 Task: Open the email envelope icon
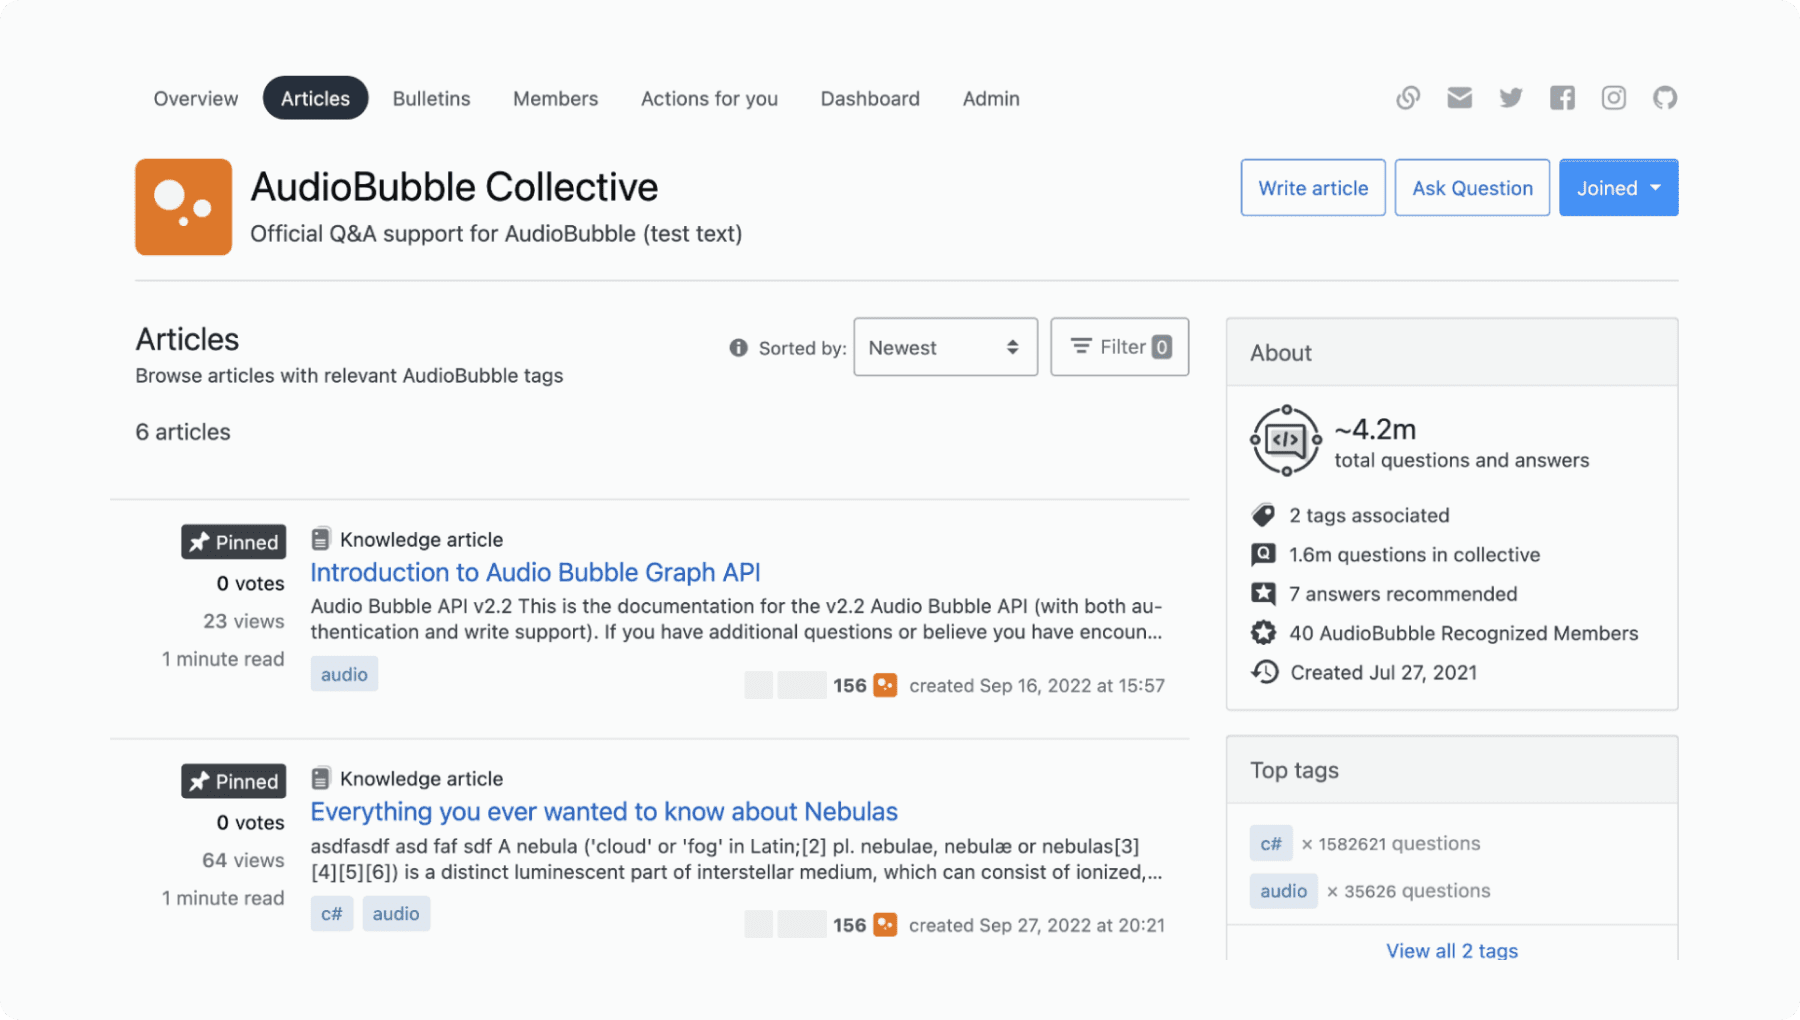1459,98
